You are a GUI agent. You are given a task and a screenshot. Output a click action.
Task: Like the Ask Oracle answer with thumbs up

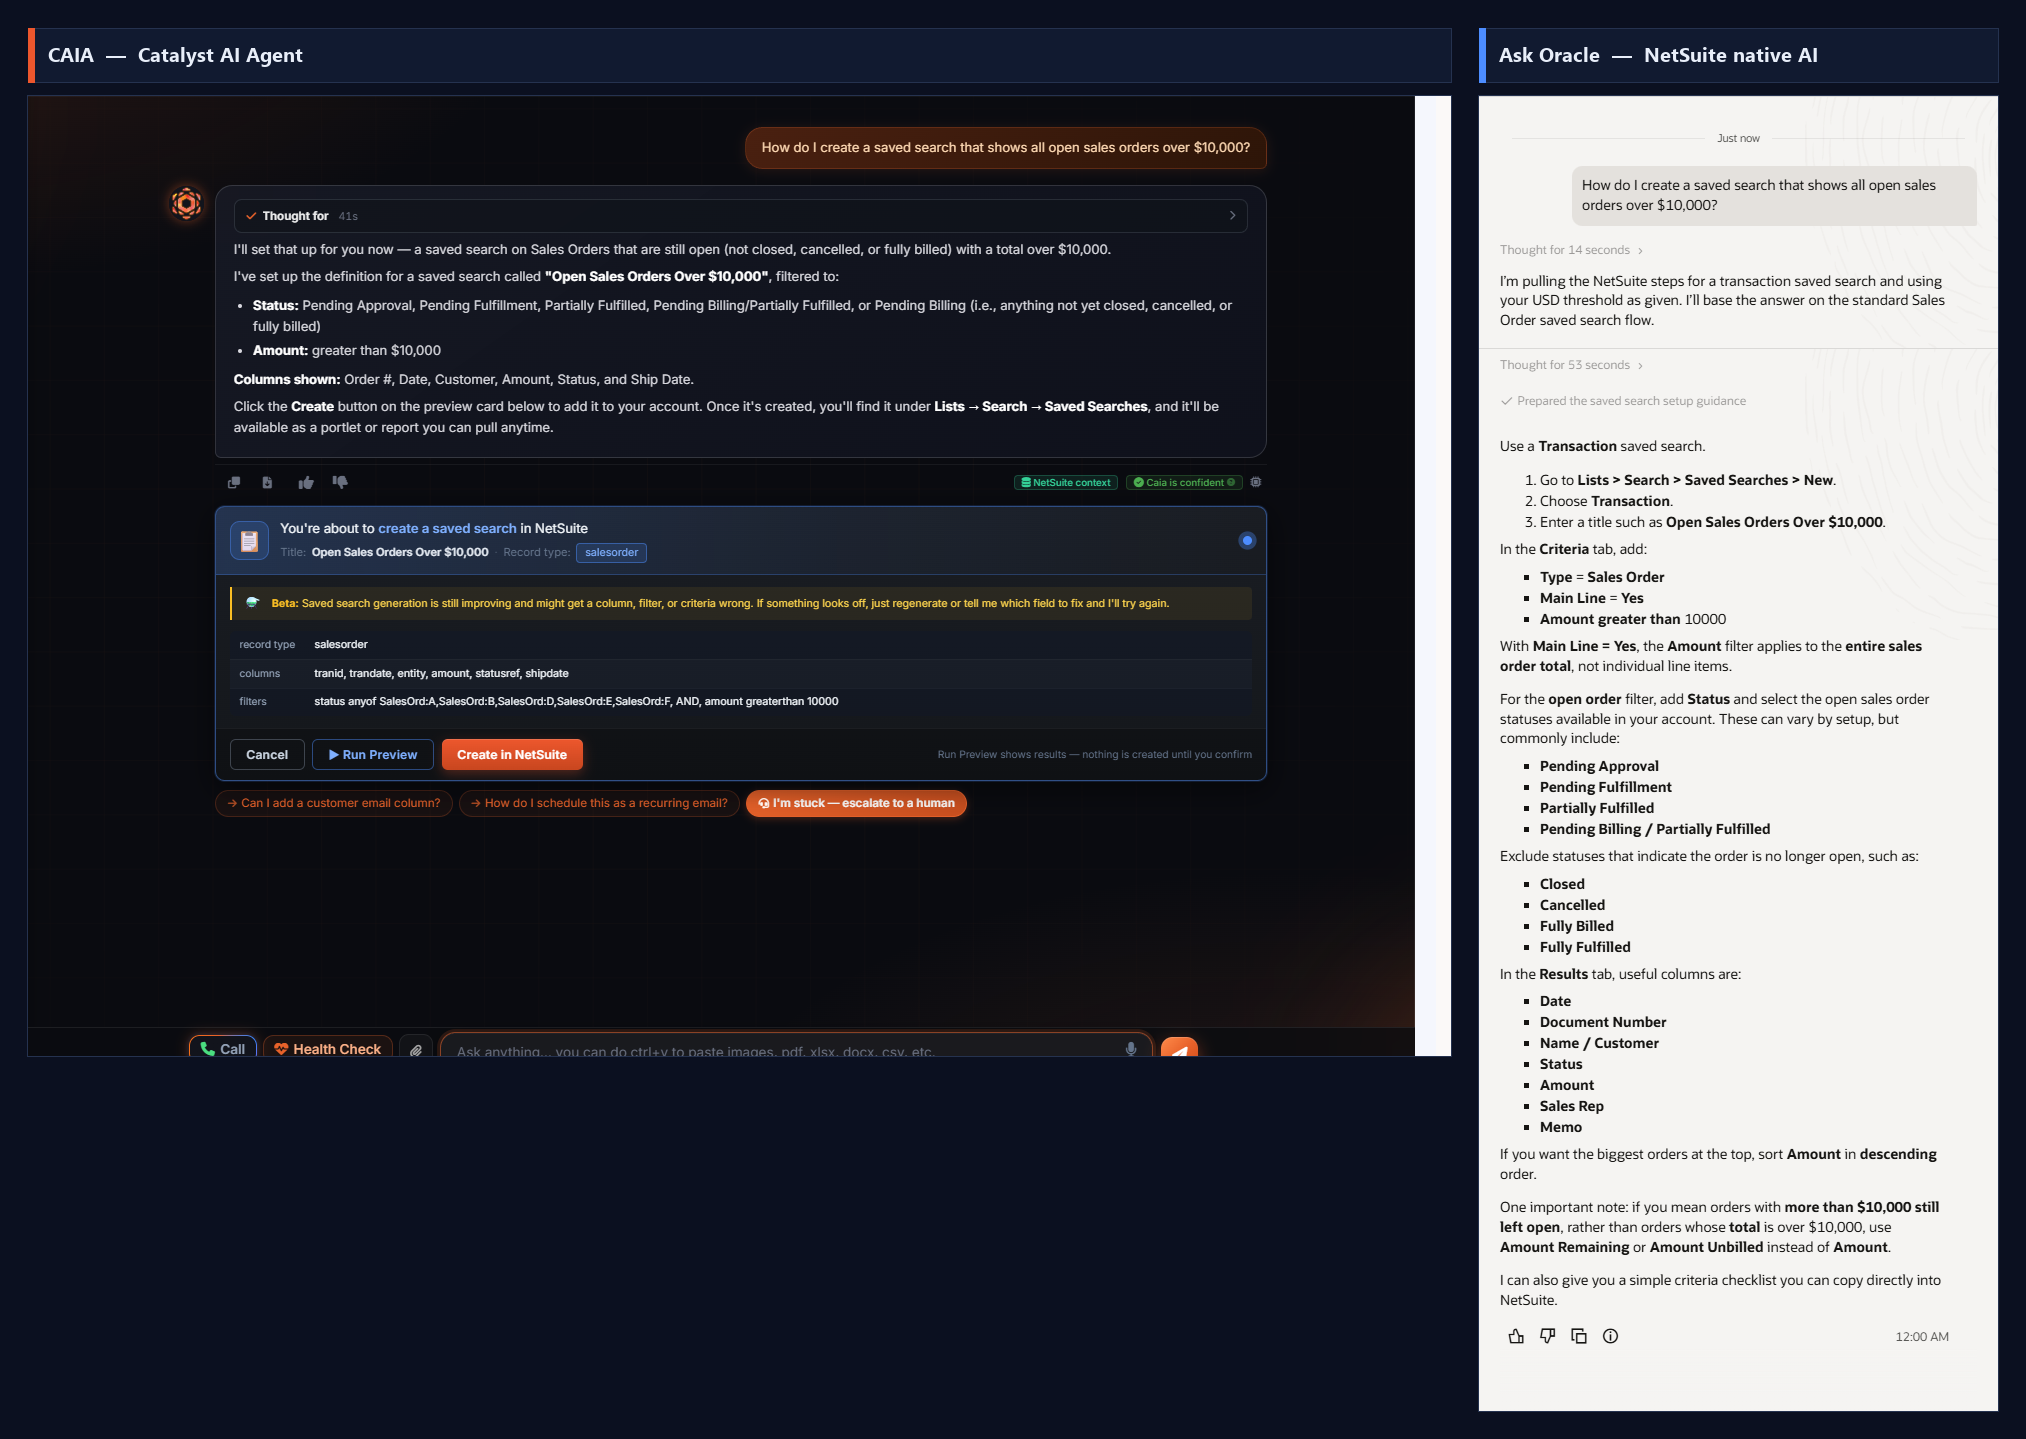point(1516,1336)
